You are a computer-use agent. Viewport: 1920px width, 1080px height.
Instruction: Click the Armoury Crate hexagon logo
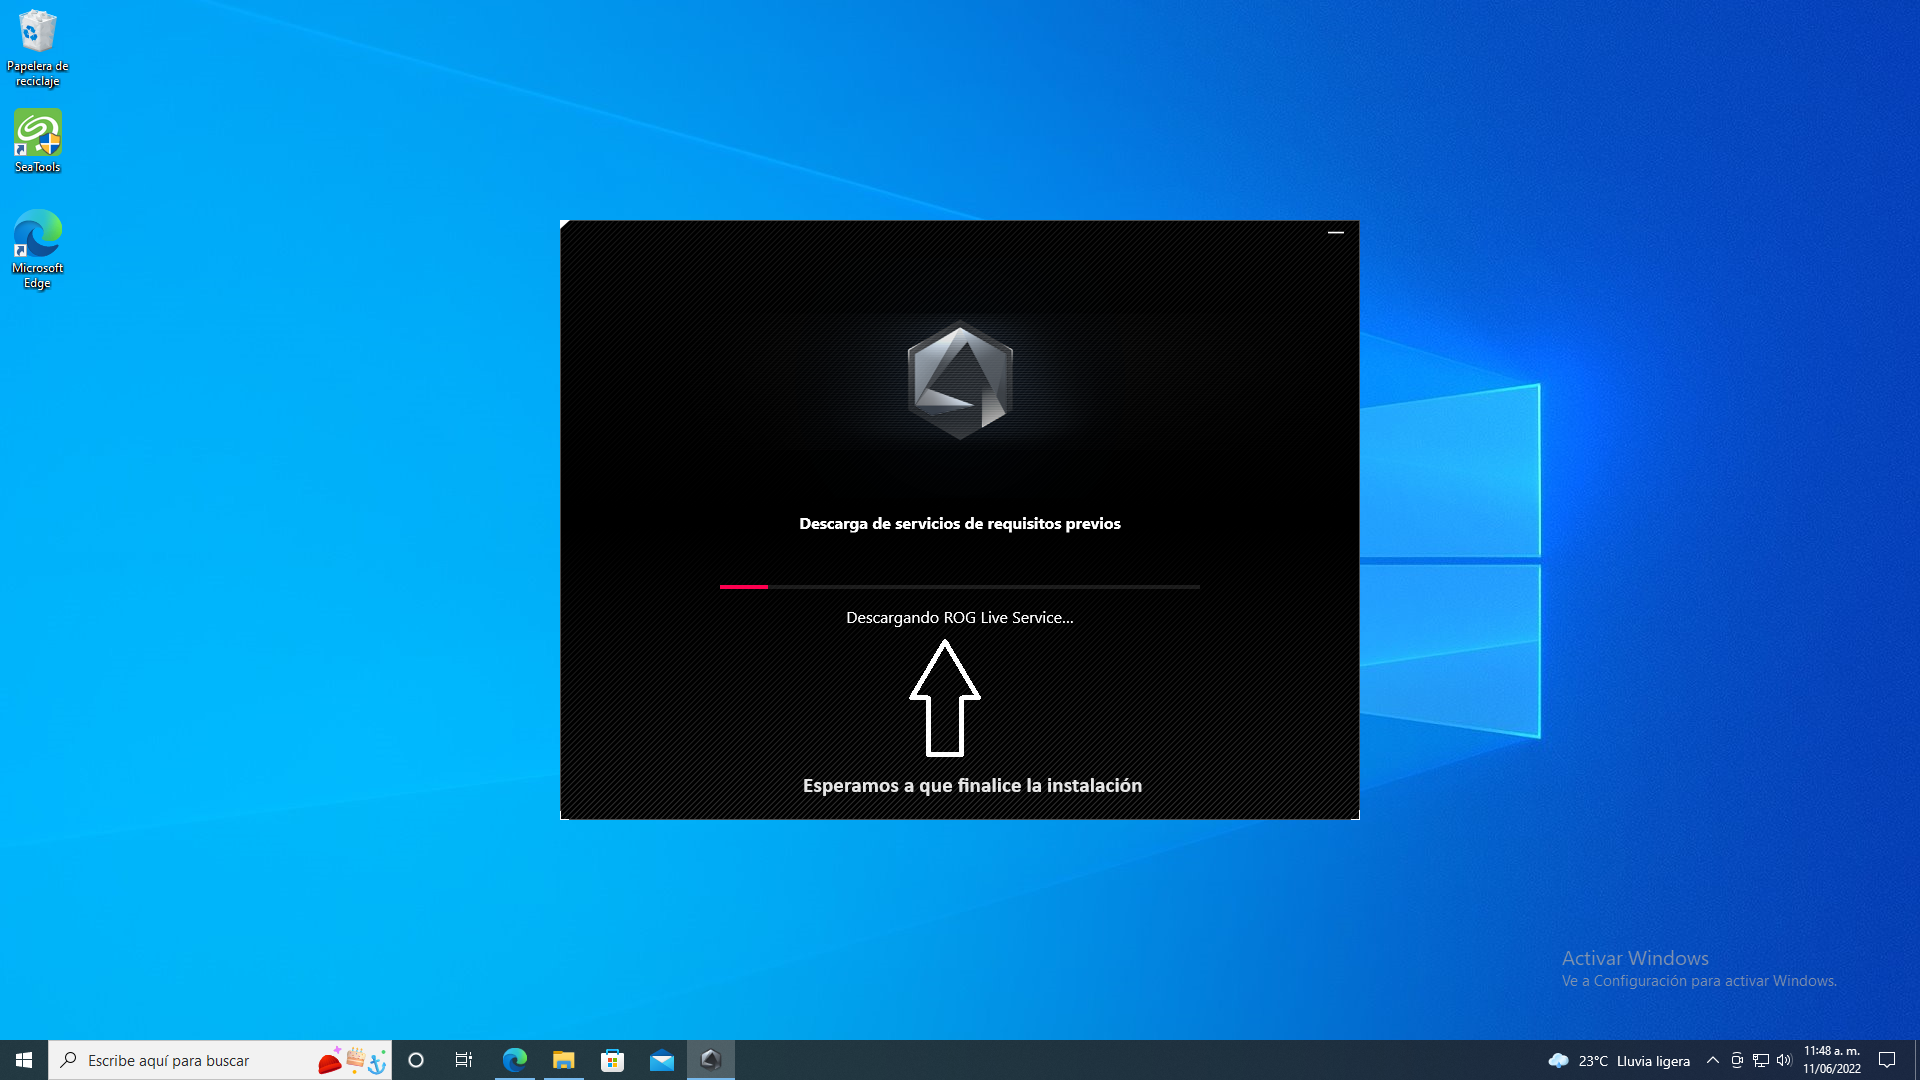tap(960, 380)
